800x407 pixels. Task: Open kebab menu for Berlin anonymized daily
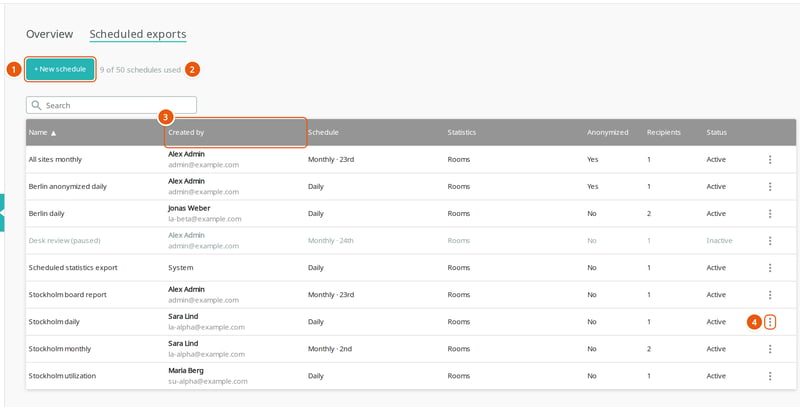click(770, 187)
